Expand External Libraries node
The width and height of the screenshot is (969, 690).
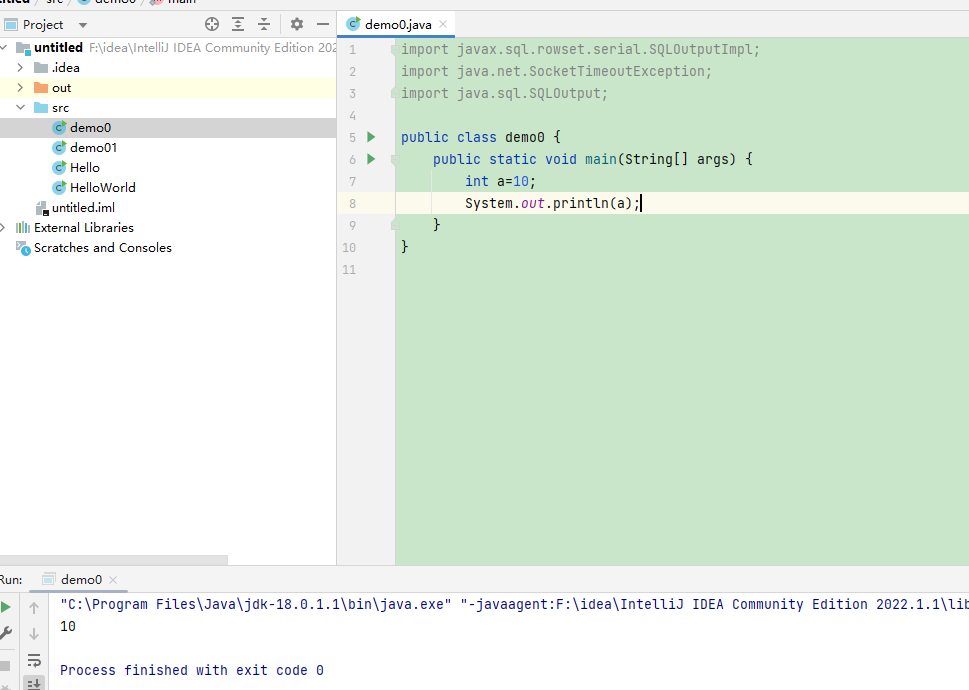pyautogui.click(x=3, y=227)
